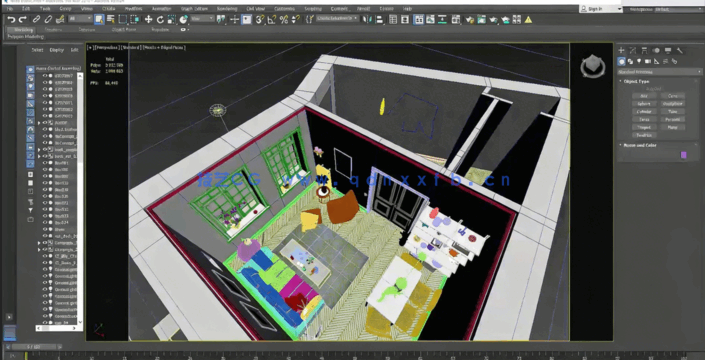Click the Box primitive button

644,96
